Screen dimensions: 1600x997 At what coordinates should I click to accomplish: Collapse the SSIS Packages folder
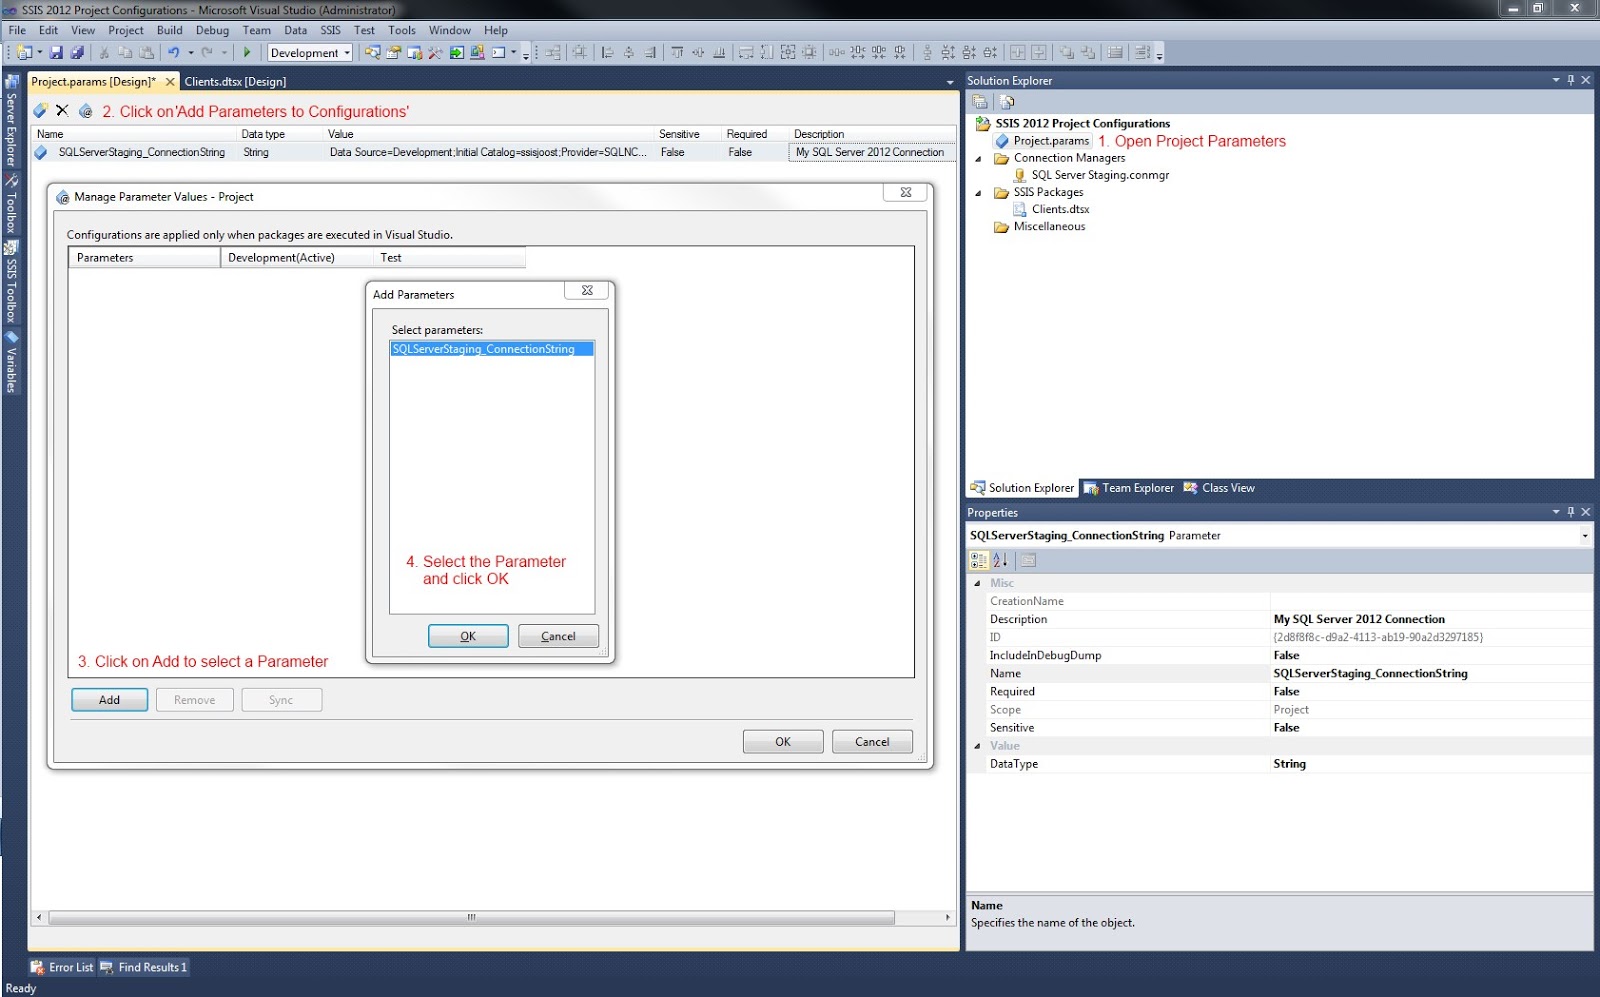pyautogui.click(x=978, y=193)
